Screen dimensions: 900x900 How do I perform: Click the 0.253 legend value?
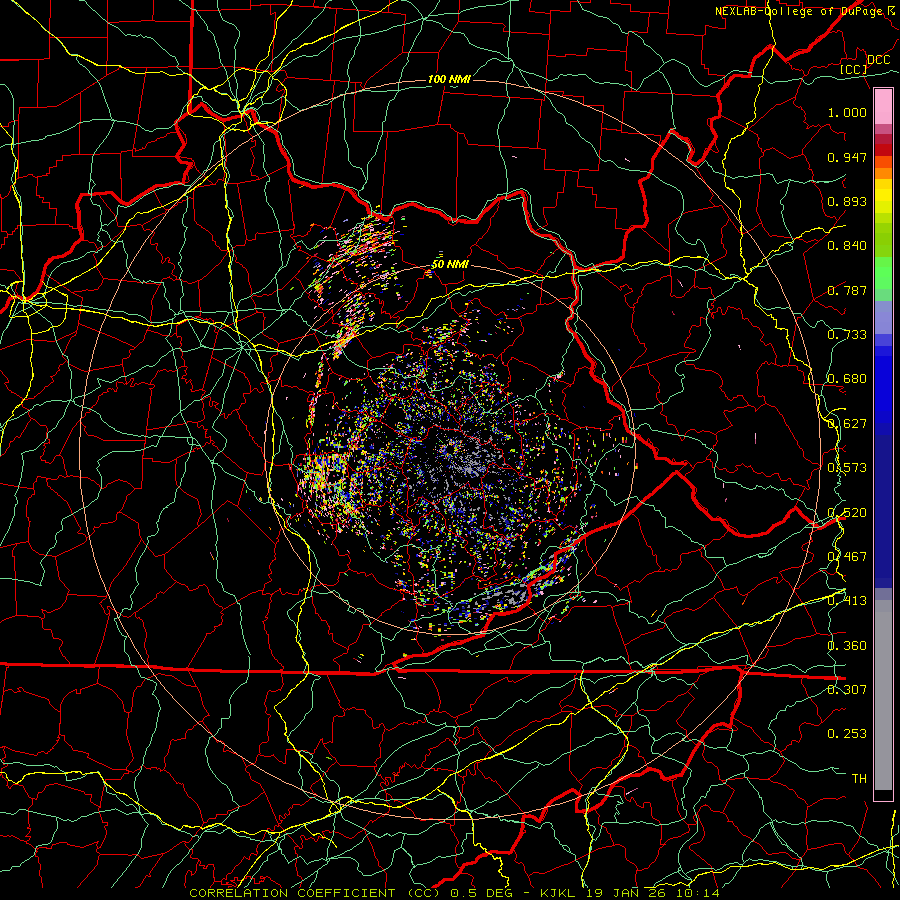pyautogui.click(x=847, y=734)
